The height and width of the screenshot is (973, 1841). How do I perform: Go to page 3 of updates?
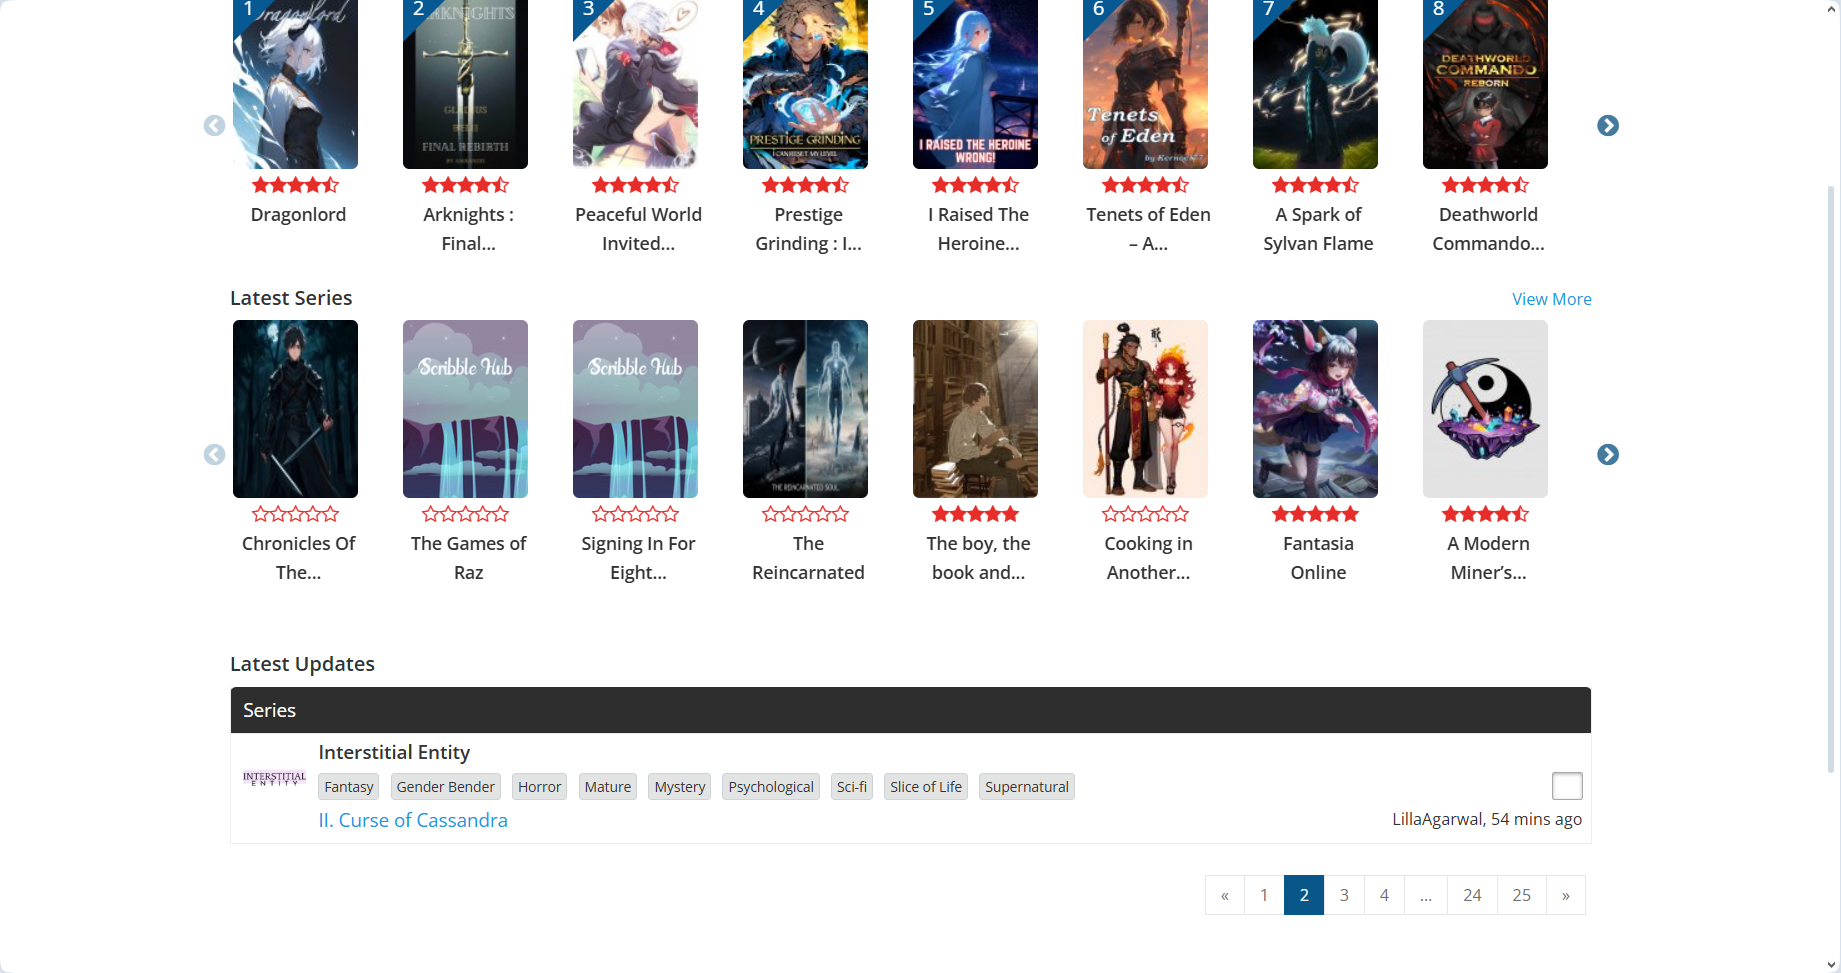tap(1343, 895)
